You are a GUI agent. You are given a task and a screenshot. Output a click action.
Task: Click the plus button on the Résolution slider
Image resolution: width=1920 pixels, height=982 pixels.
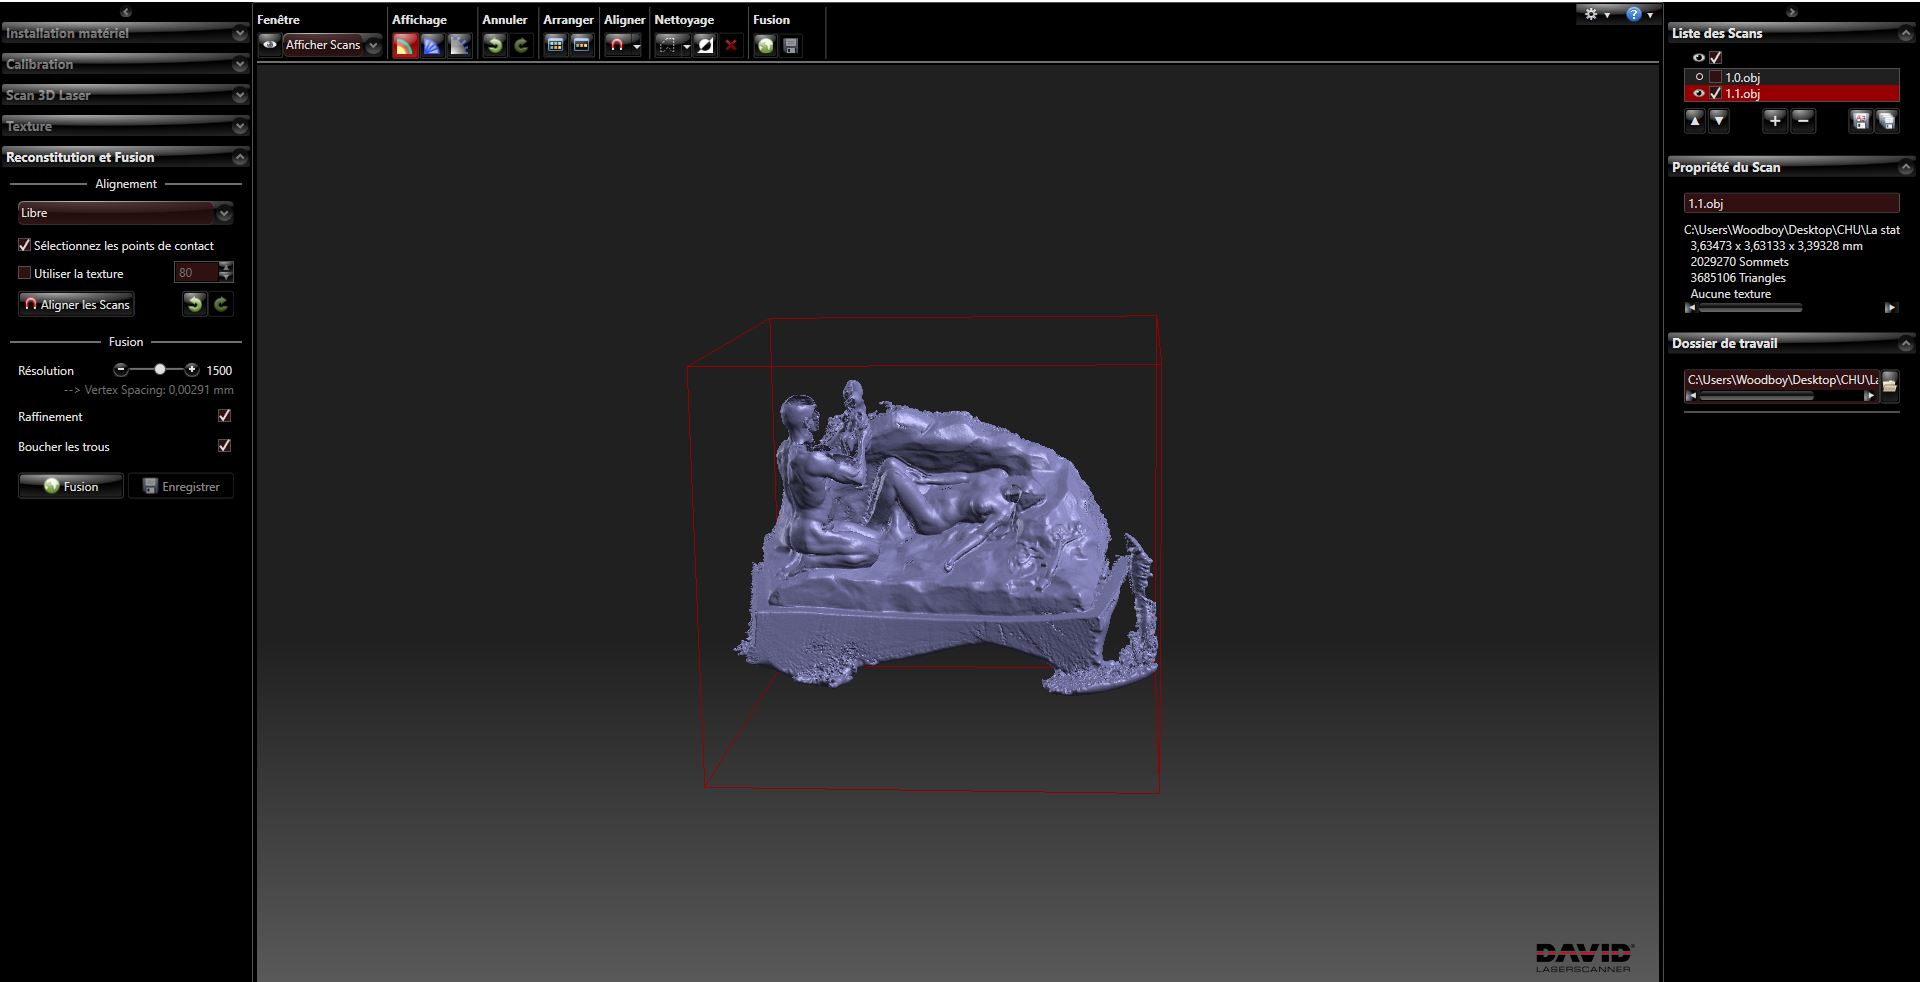pyautogui.click(x=192, y=370)
